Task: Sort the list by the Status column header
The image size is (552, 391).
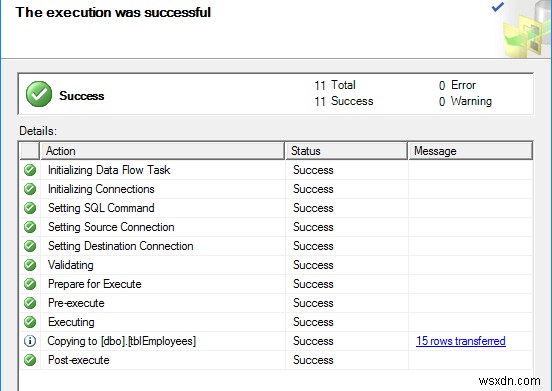Action: pyautogui.click(x=346, y=151)
